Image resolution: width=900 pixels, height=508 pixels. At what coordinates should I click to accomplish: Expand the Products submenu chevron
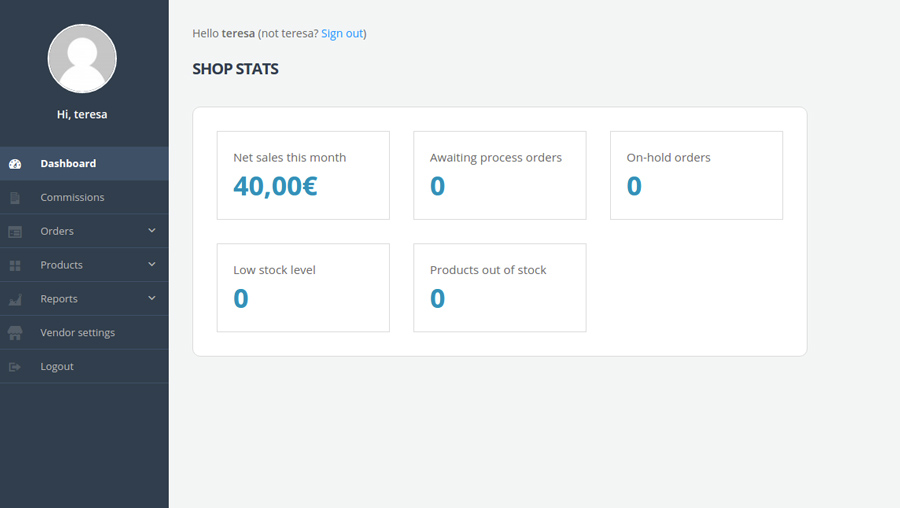coord(152,265)
